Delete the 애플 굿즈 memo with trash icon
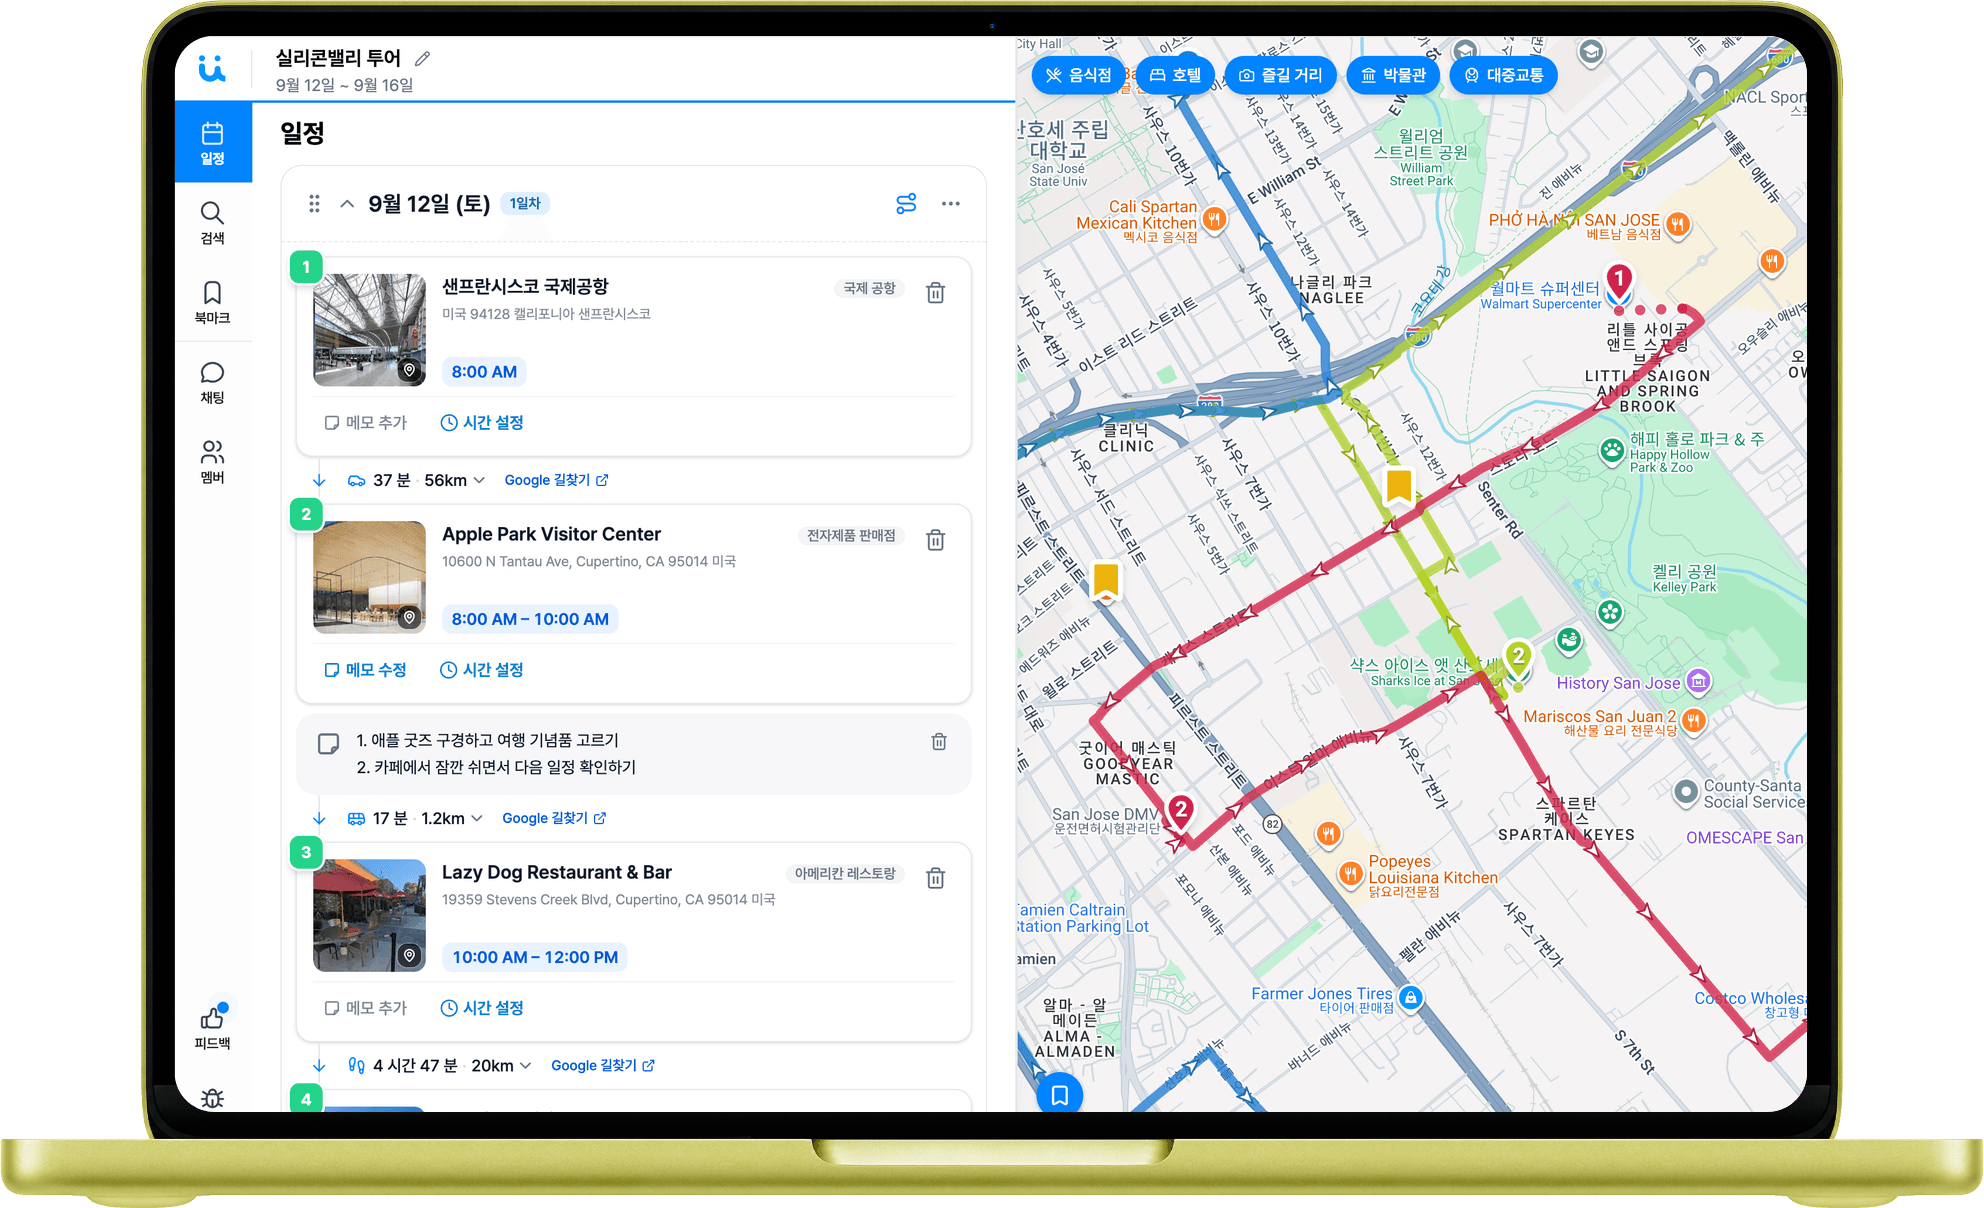The width and height of the screenshot is (1984, 1208). click(x=939, y=741)
